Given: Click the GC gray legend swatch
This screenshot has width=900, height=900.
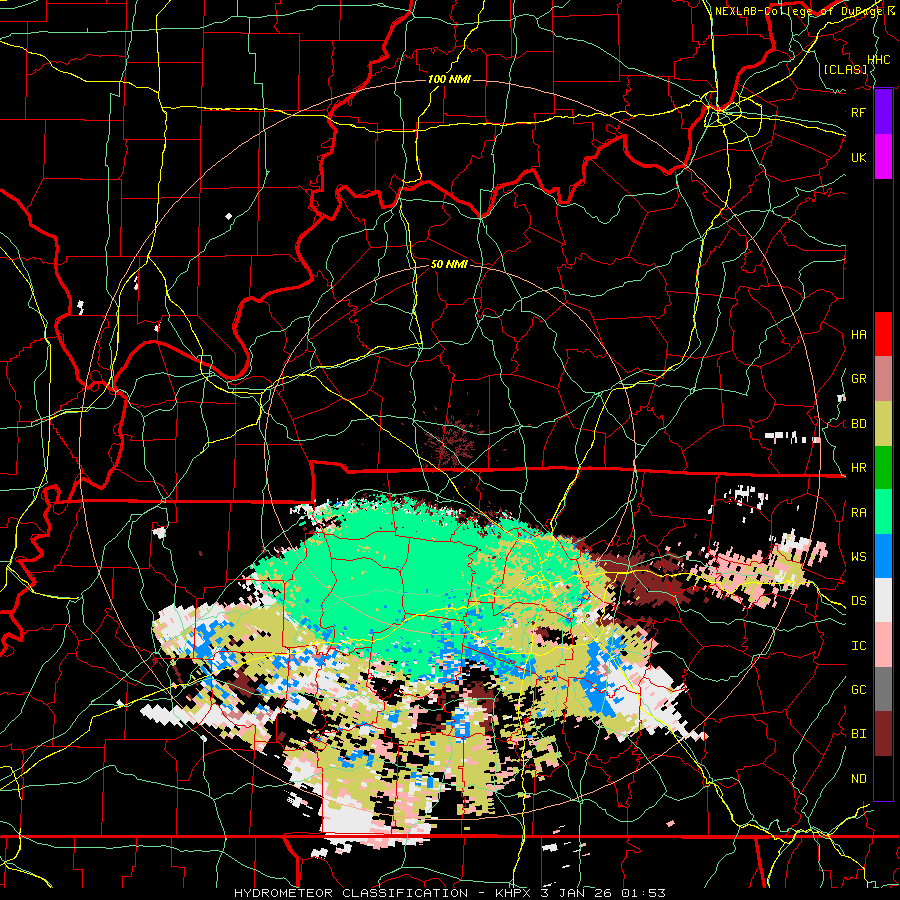Looking at the screenshot, I should click(883, 689).
